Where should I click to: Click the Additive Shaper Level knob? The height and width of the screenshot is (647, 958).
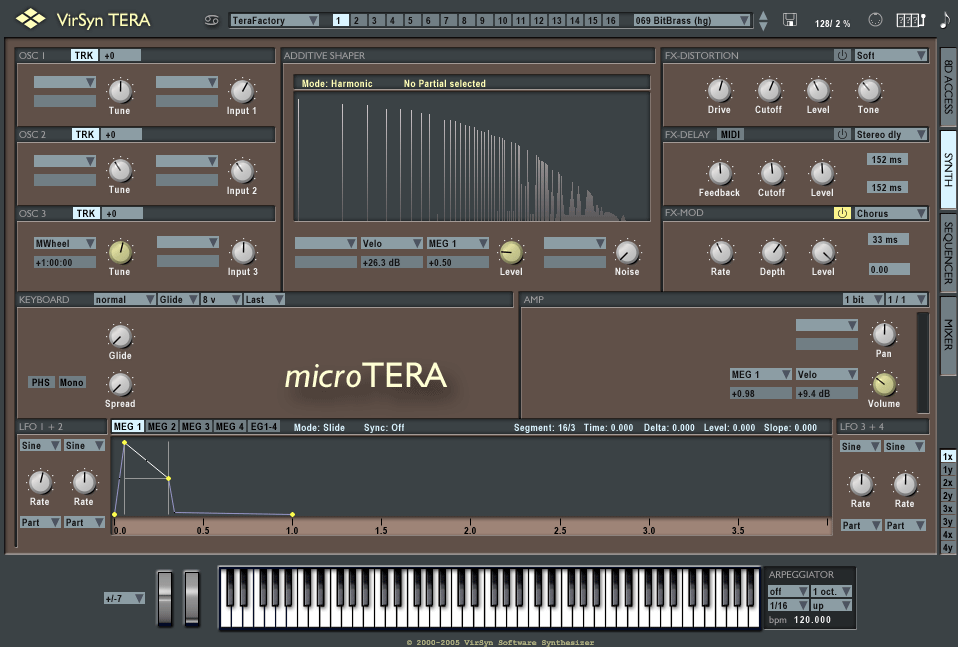[511, 252]
